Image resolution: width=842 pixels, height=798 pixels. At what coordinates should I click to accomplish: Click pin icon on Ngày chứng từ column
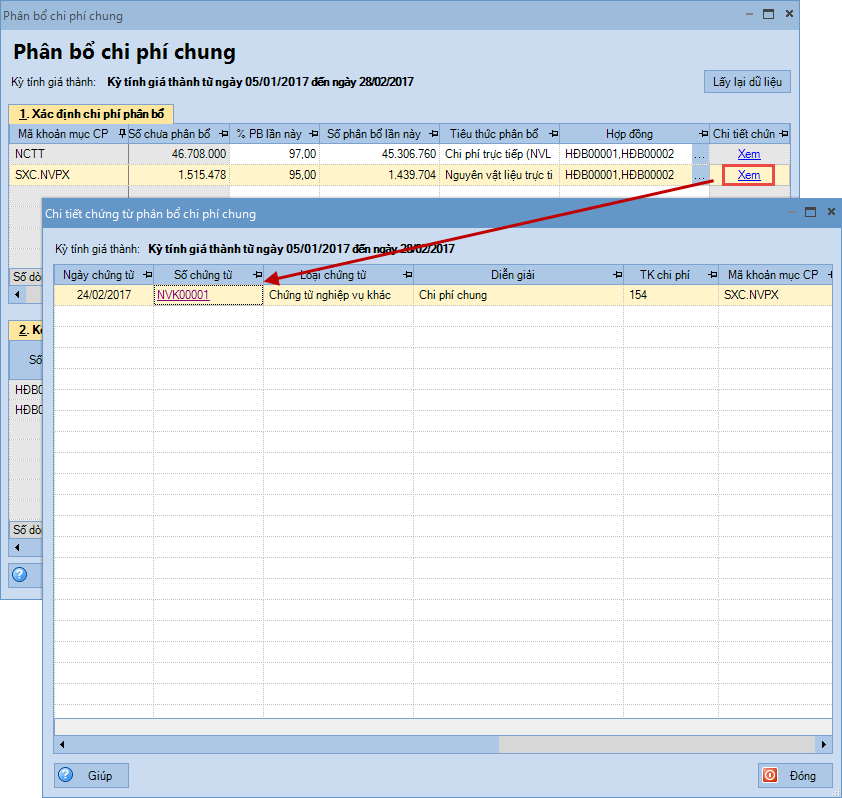pyautogui.click(x=147, y=275)
